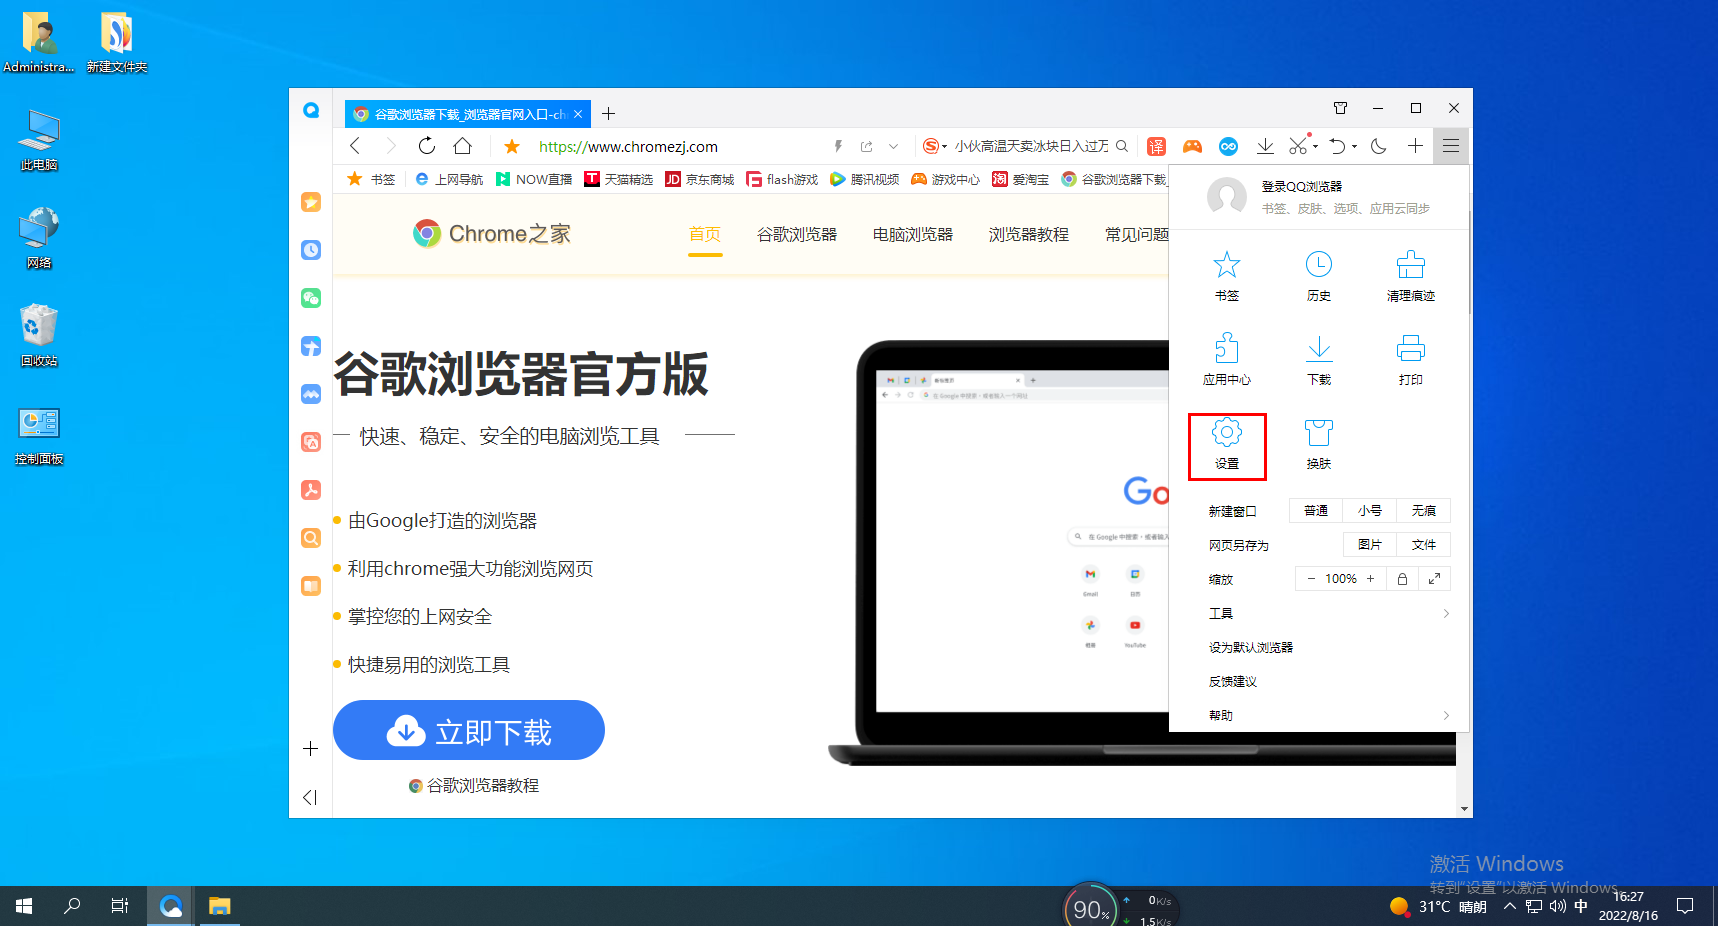The width and height of the screenshot is (1718, 926).
Task: Select 谷歌浏览器 navigation tab
Action: (x=797, y=234)
